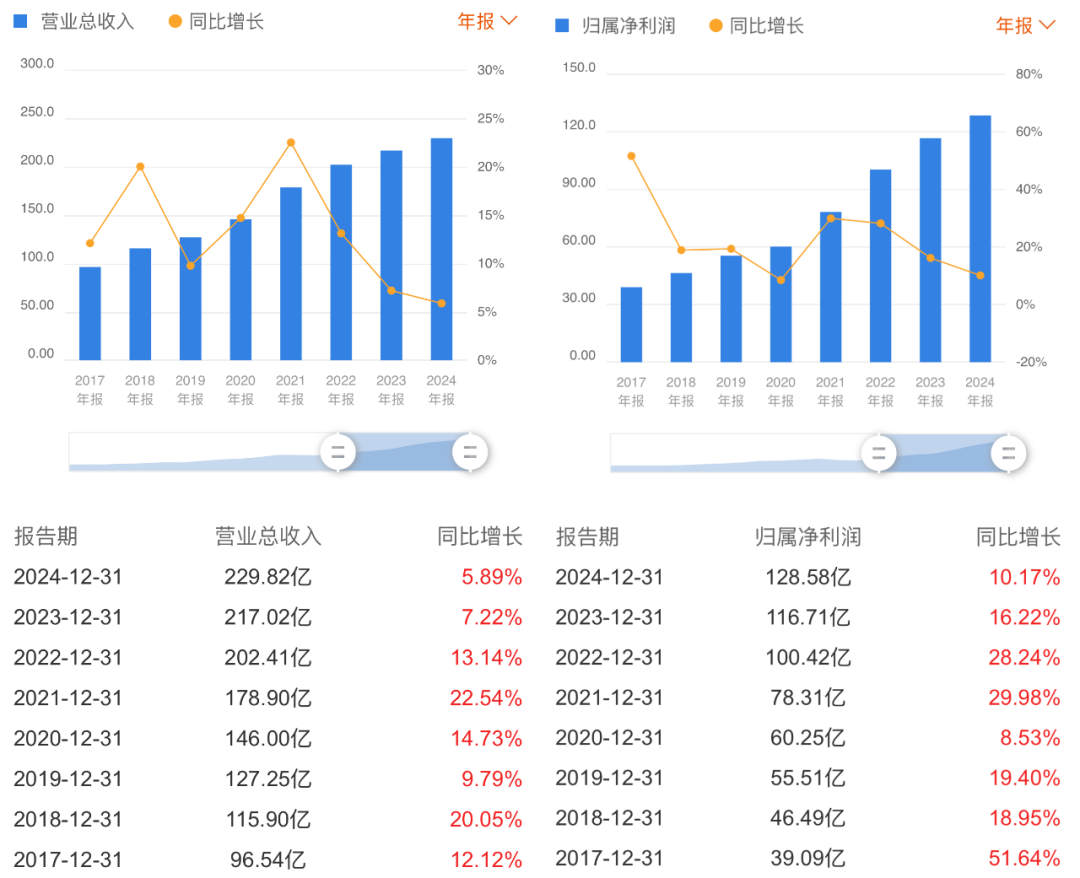Toggle the 归属净利润 blue legend square
Viewport: 1080px width, 878px height.
(562, 26)
